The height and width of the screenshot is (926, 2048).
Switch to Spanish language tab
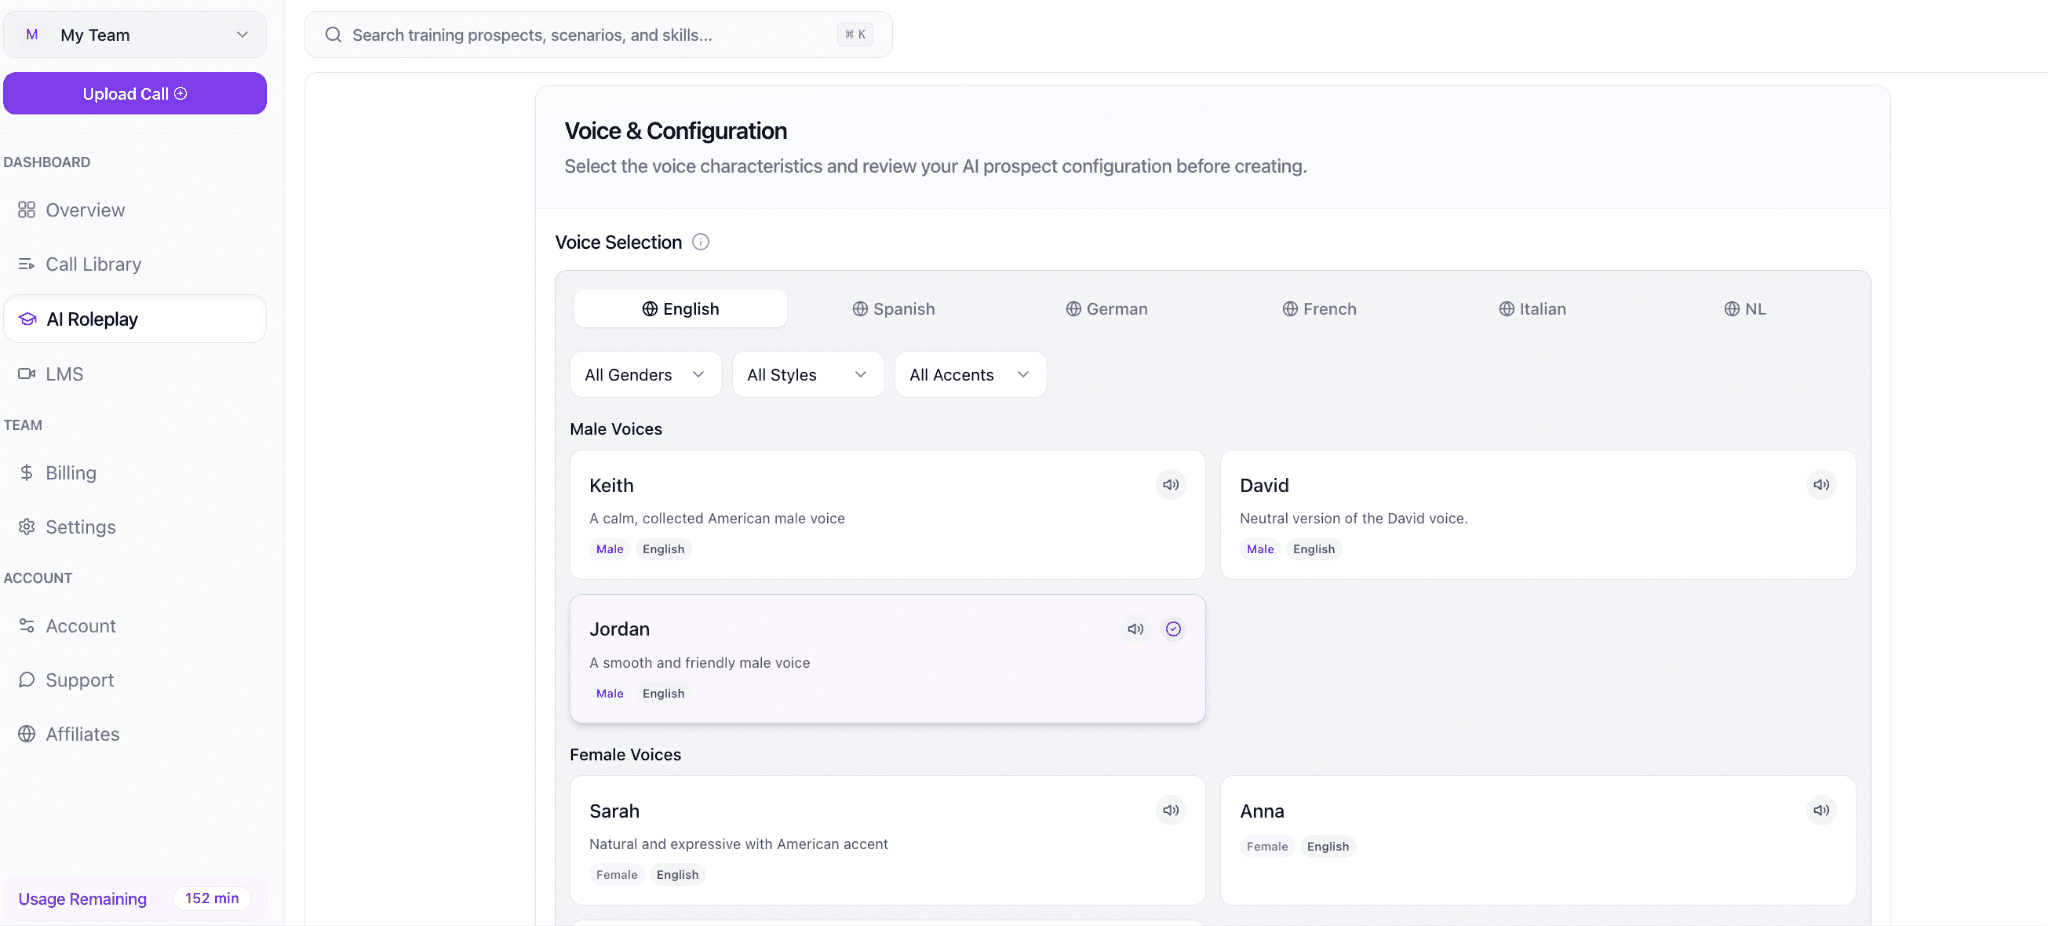(x=893, y=309)
